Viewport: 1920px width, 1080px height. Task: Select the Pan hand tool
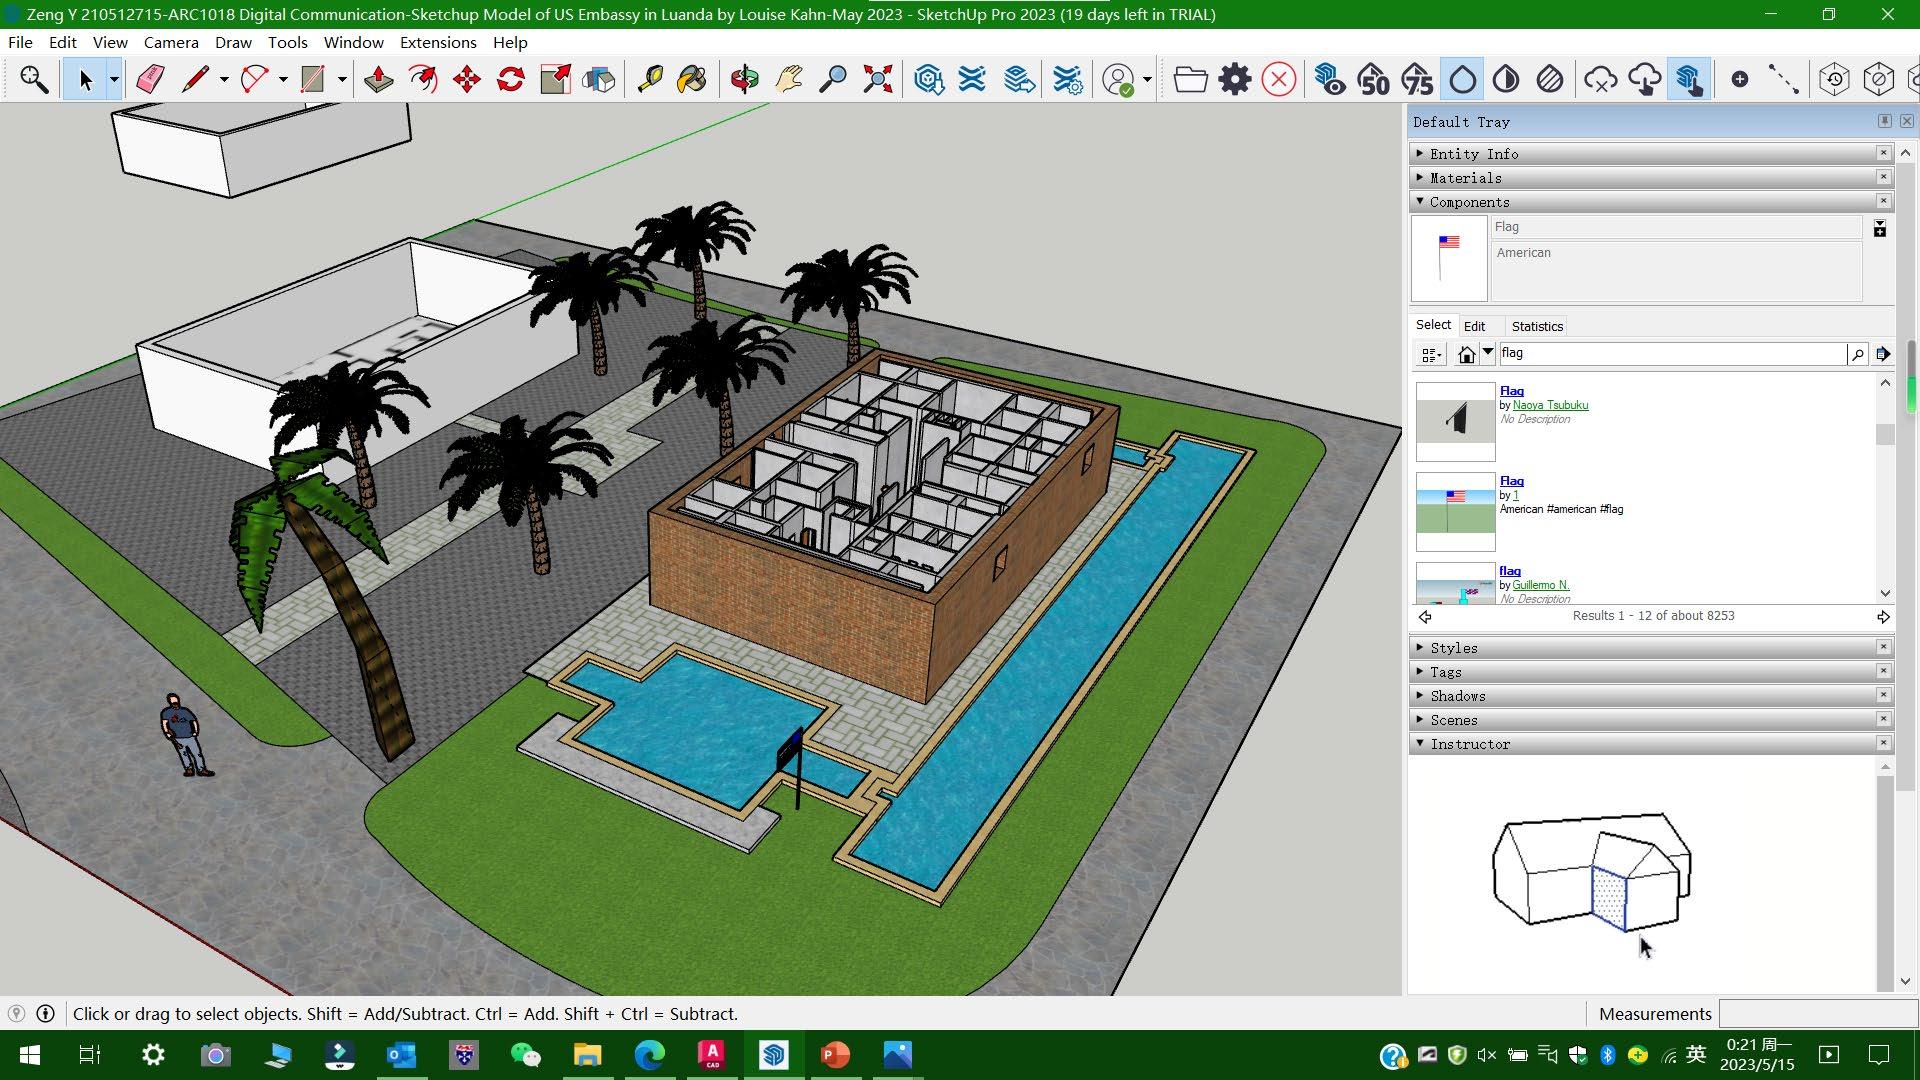pos(789,79)
